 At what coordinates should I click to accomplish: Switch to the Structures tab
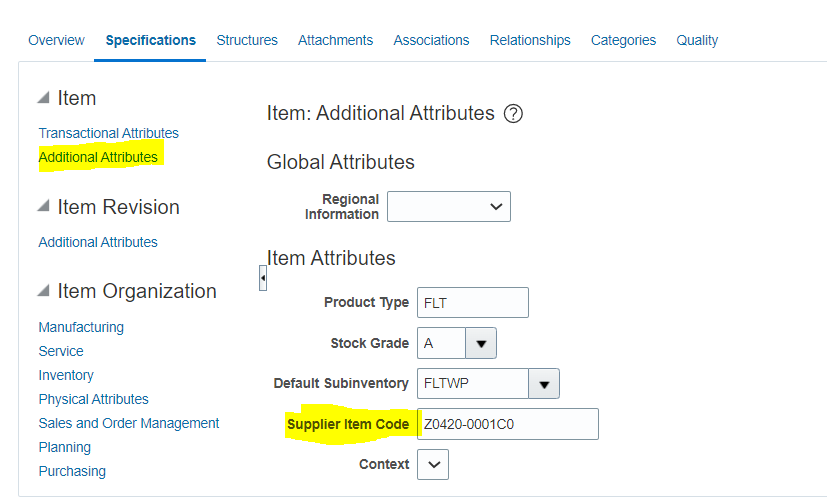coord(247,41)
